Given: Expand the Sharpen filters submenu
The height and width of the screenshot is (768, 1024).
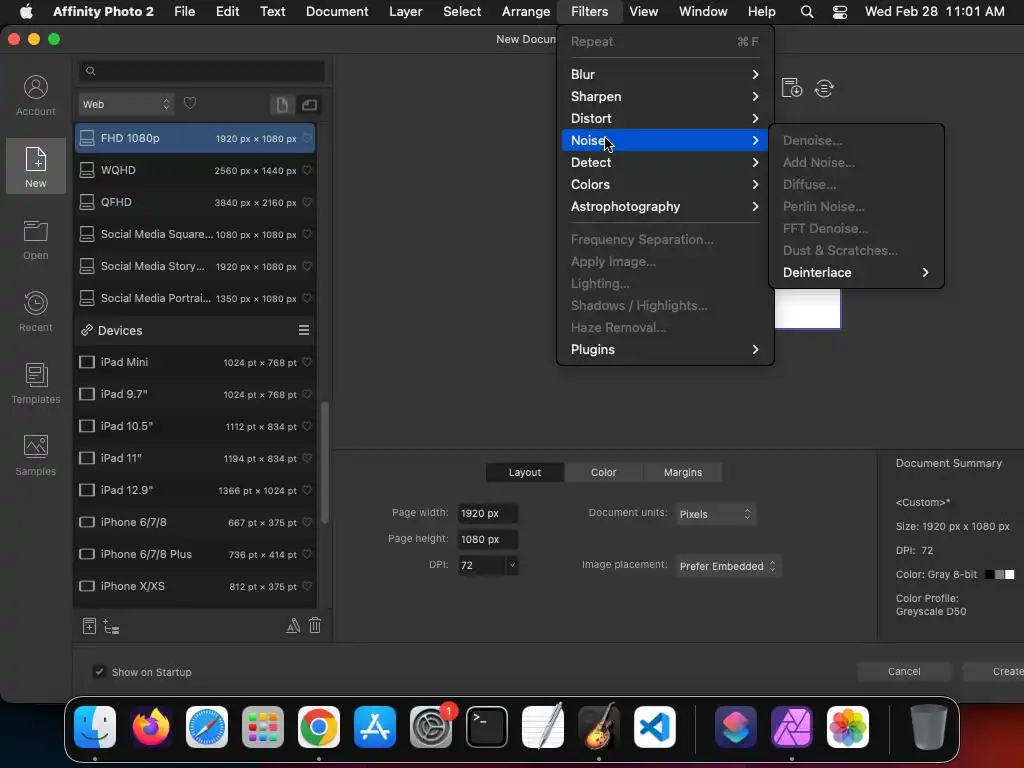Looking at the screenshot, I should click(664, 97).
